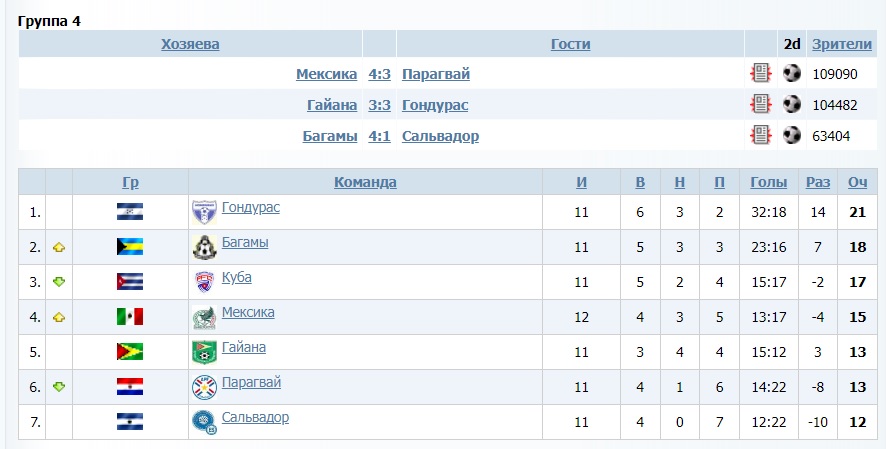Click the Сальвадор team crest icon

coord(204,422)
